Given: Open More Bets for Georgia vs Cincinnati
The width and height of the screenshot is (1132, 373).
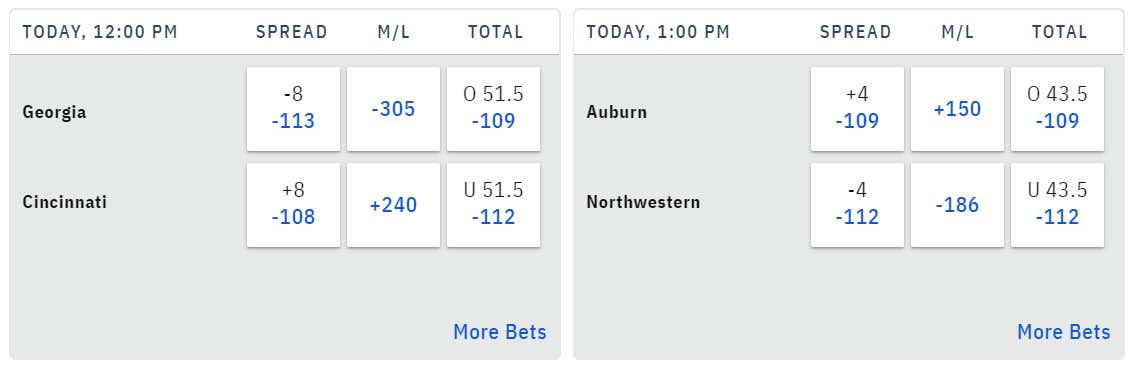Looking at the screenshot, I should 500,332.
